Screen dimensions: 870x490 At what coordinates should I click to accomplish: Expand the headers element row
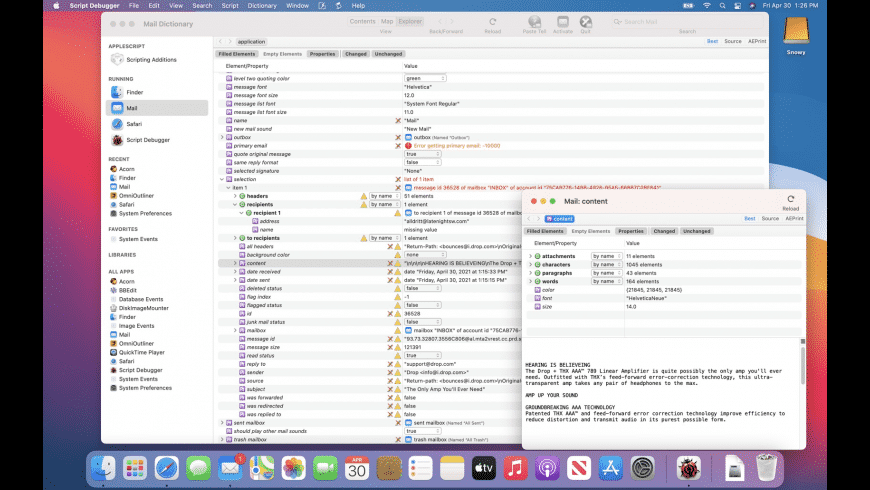click(x=235, y=196)
